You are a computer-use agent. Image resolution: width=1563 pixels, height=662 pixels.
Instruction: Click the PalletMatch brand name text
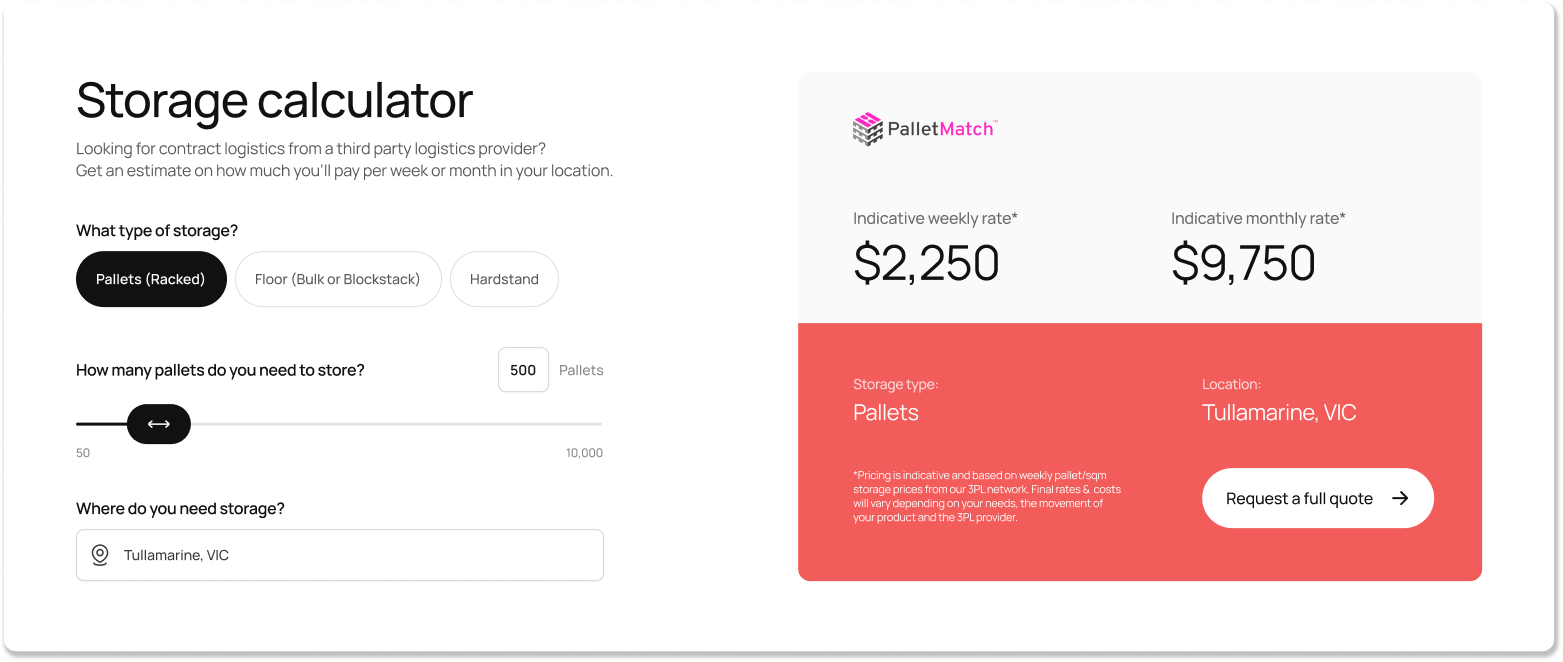[x=940, y=129]
